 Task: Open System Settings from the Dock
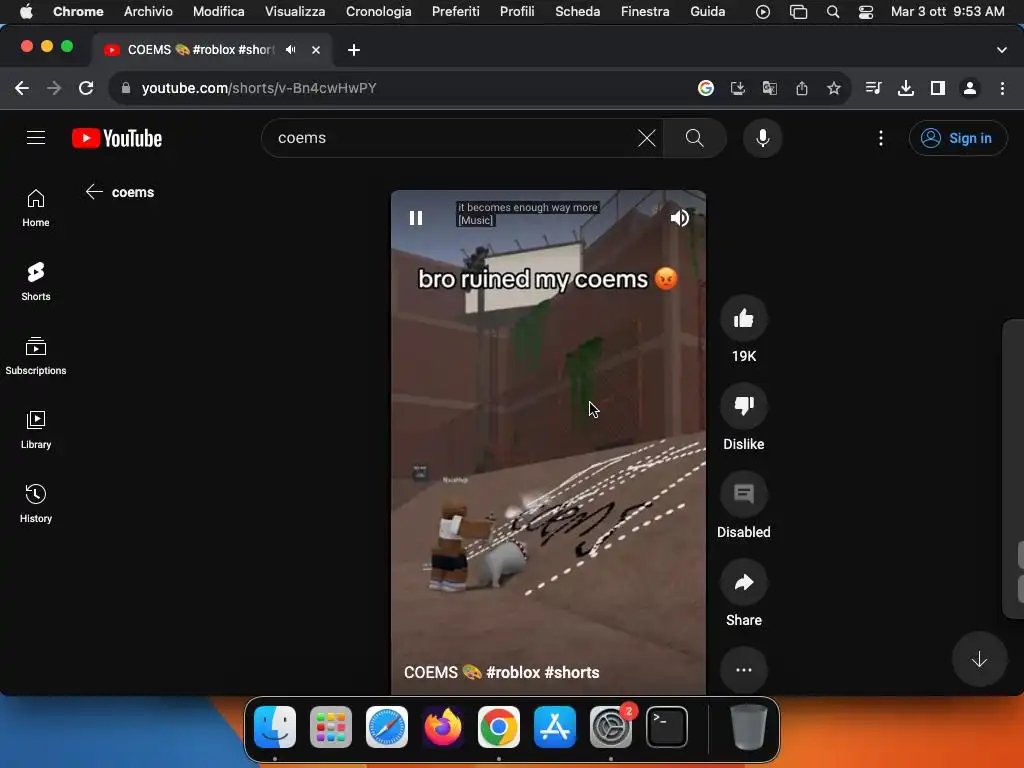coord(611,726)
